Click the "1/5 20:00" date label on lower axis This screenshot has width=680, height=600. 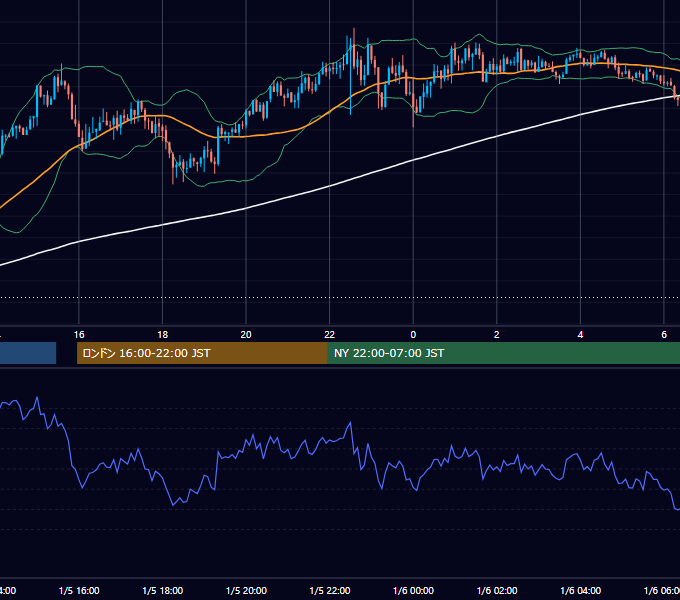(x=246, y=591)
